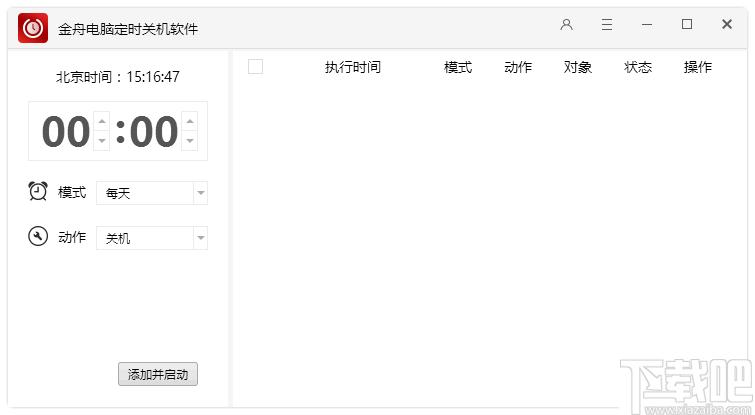Click the 添加并启动 button
Image resolution: width=755 pixels, height=415 pixels.
158,374
